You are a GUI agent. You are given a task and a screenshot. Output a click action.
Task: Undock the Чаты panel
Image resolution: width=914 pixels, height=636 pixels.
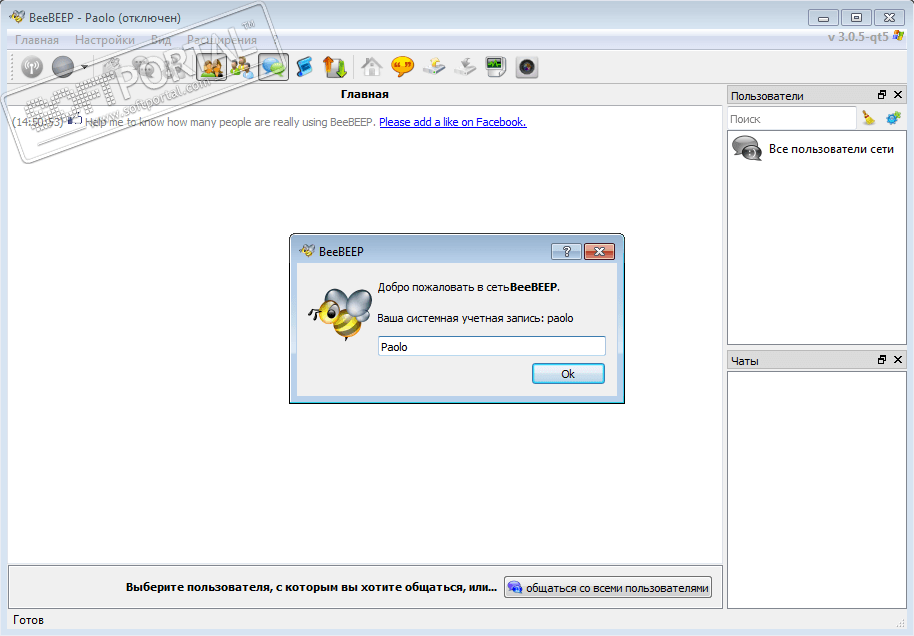click(x=882, y=360)
